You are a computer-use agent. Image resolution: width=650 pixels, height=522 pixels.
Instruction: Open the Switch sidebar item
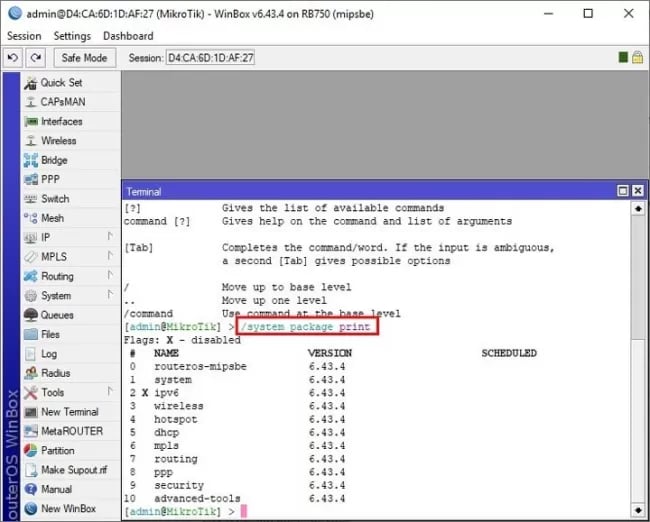tap(70, 199)
